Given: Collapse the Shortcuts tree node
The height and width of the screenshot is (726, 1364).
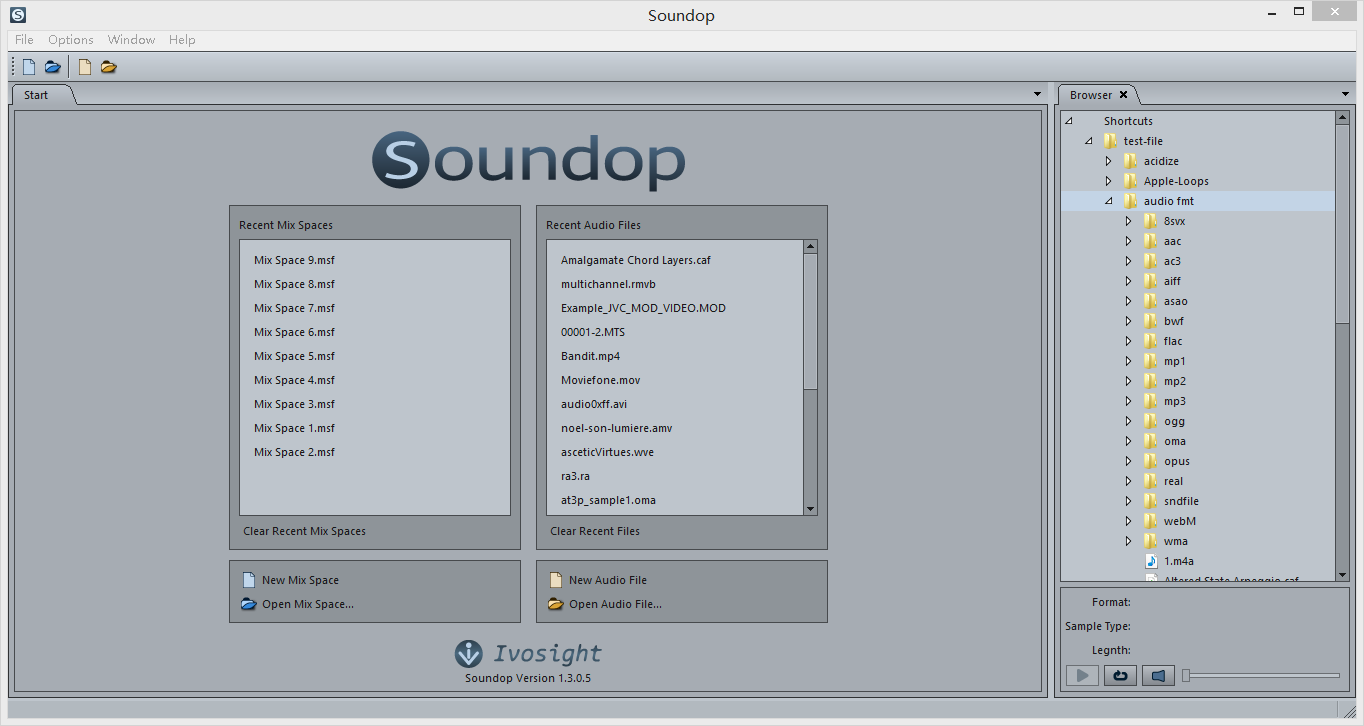Looking at the screenshot, I should 1069,121.
